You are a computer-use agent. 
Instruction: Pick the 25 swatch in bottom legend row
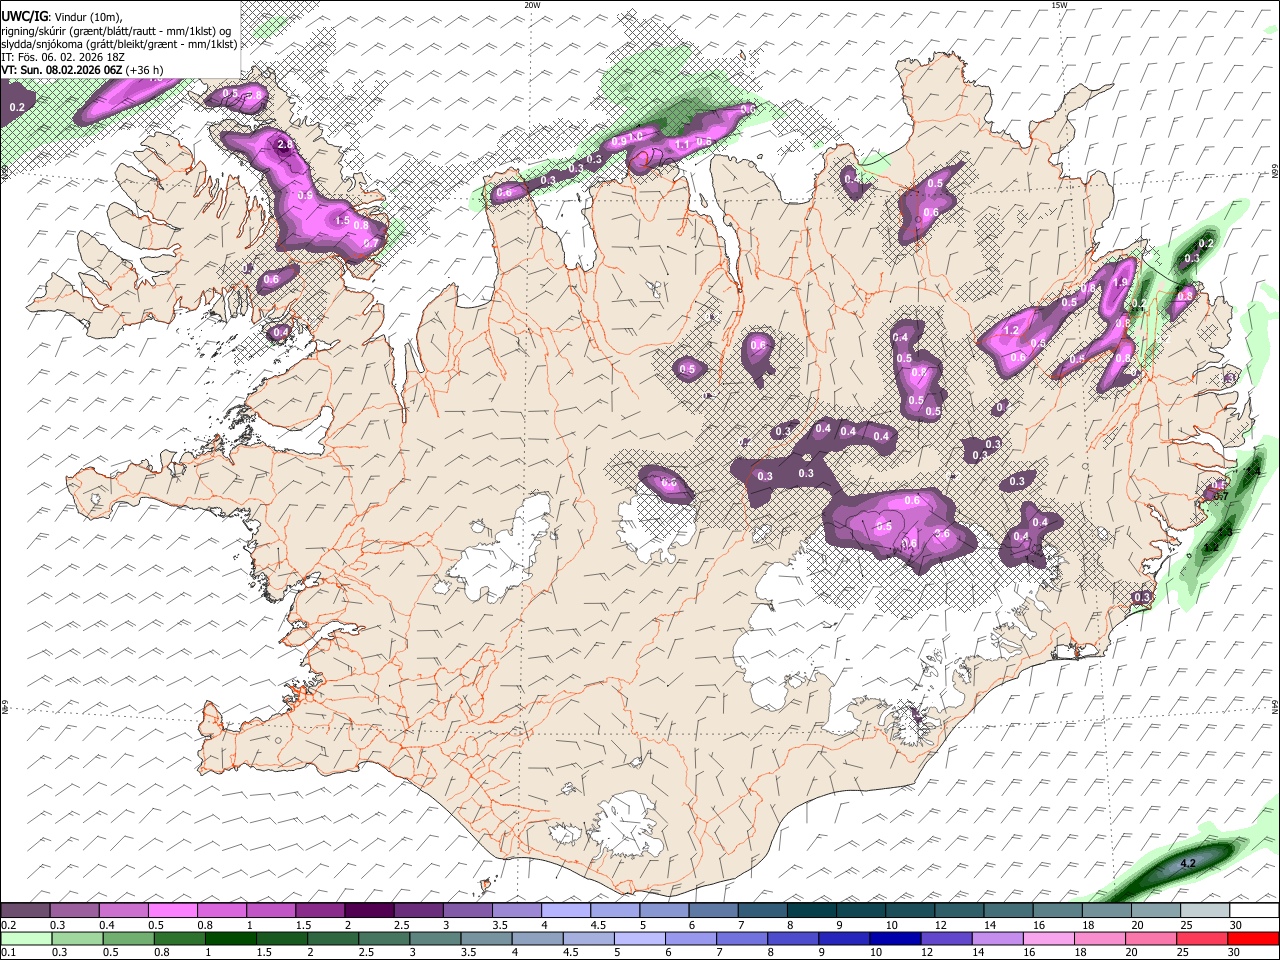(1205, 938)
